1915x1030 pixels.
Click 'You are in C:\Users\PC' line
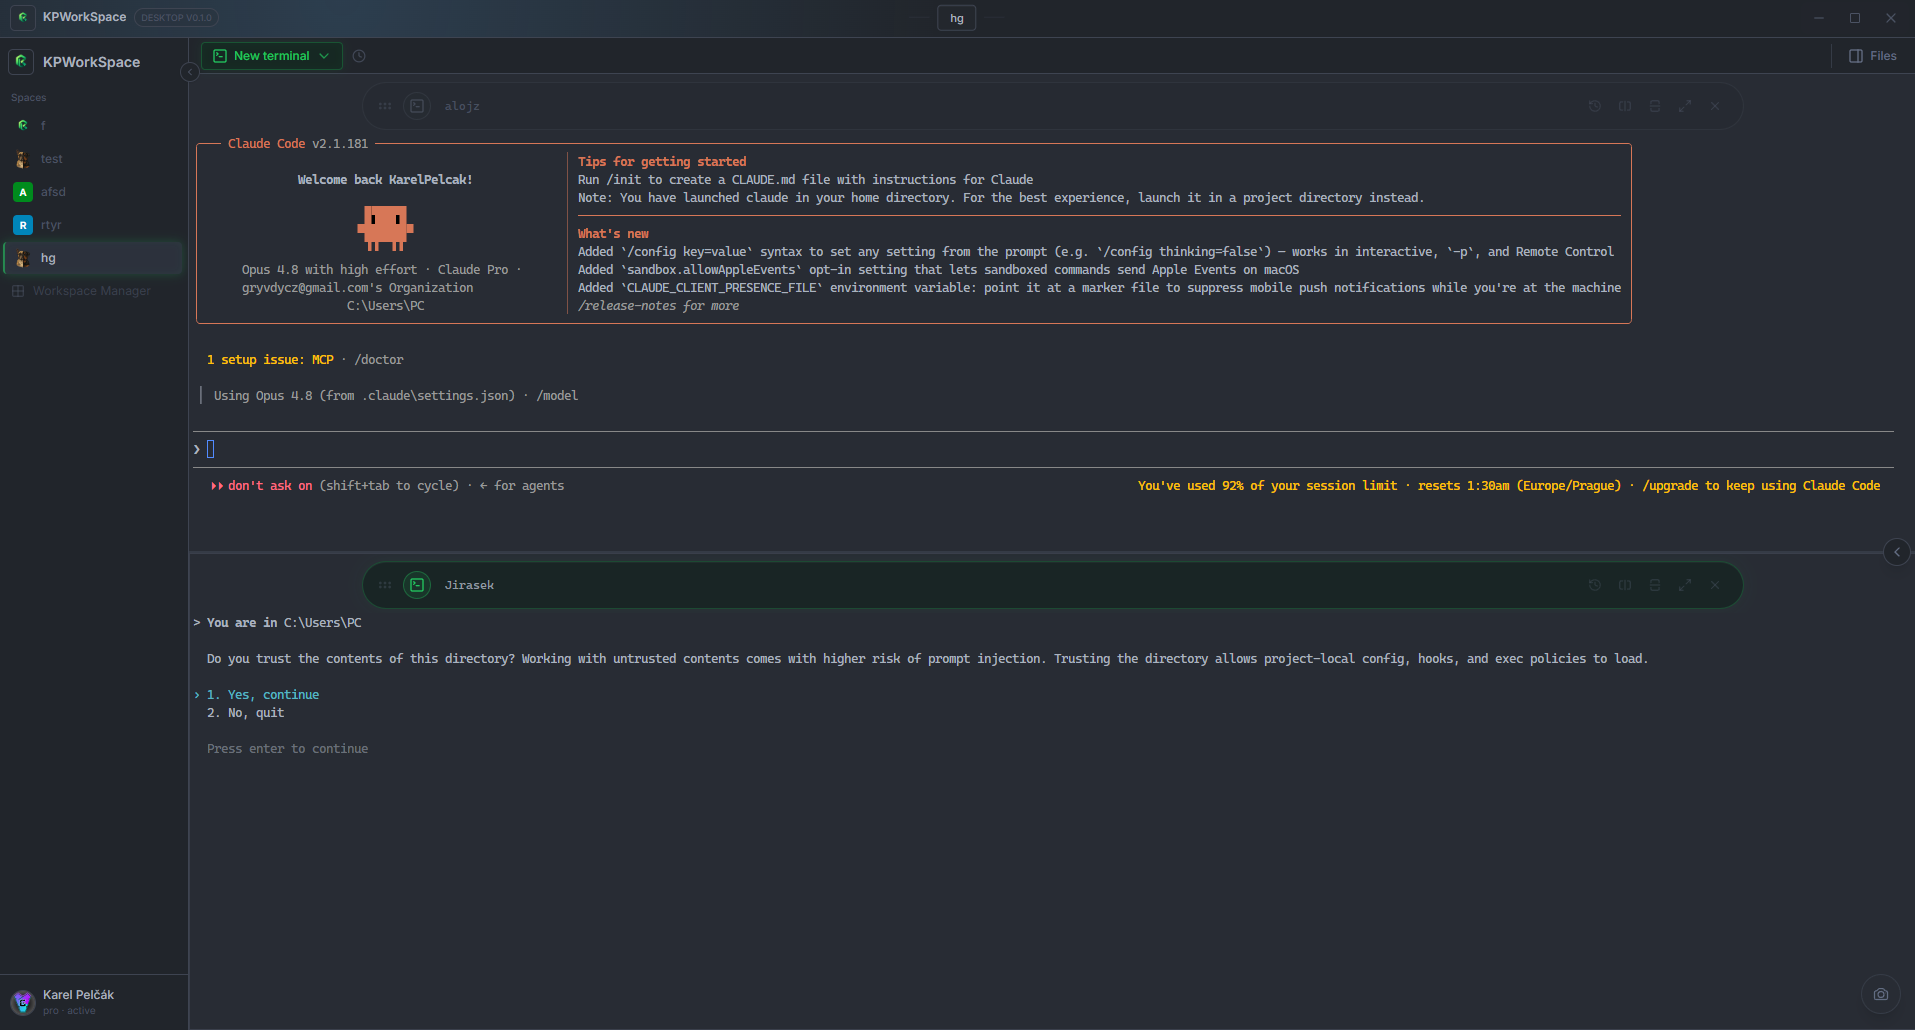284,623
